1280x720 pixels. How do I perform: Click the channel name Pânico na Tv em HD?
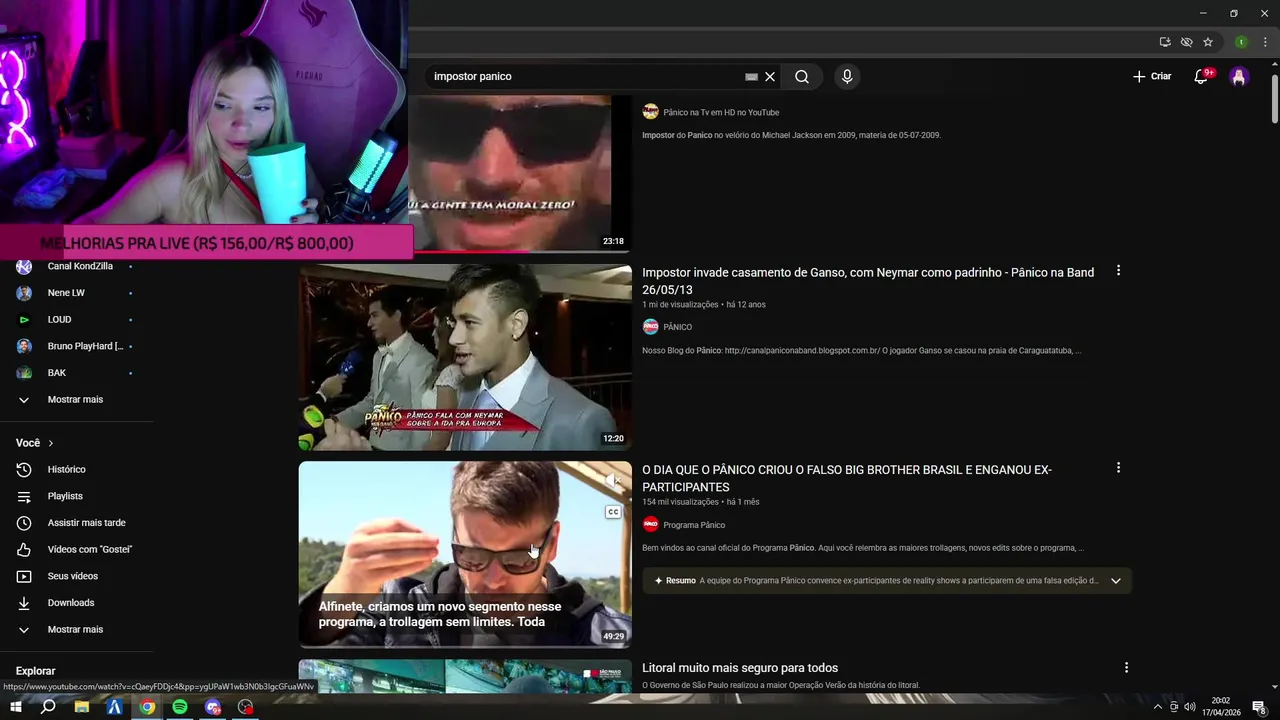point(721,113)
